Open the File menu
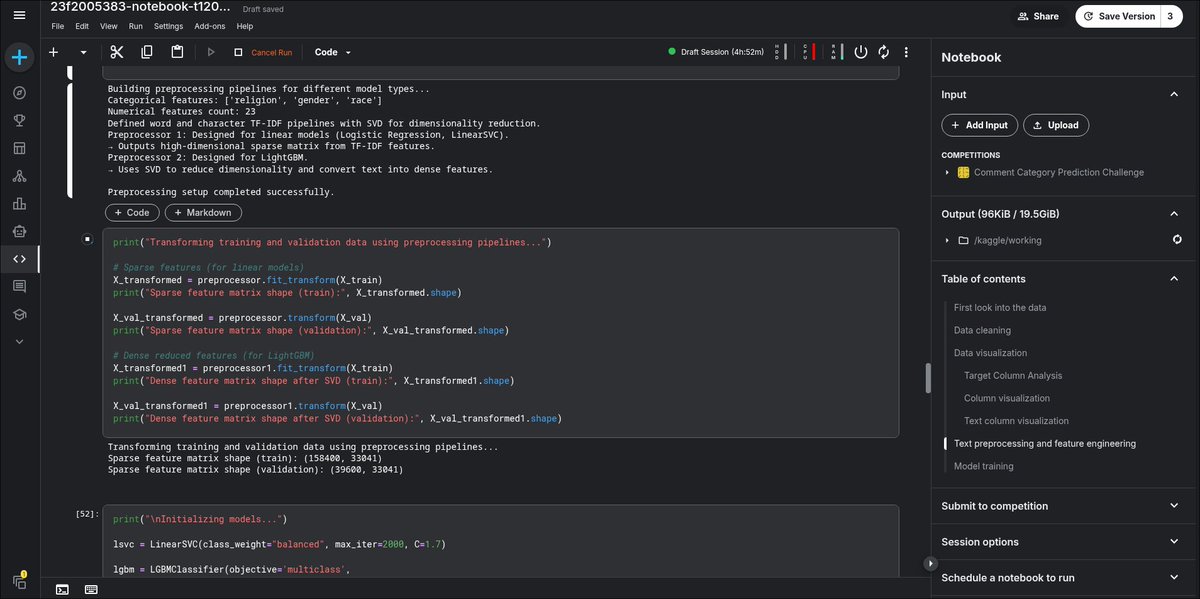Viewport: 1200px width, 599px height. 58,25
